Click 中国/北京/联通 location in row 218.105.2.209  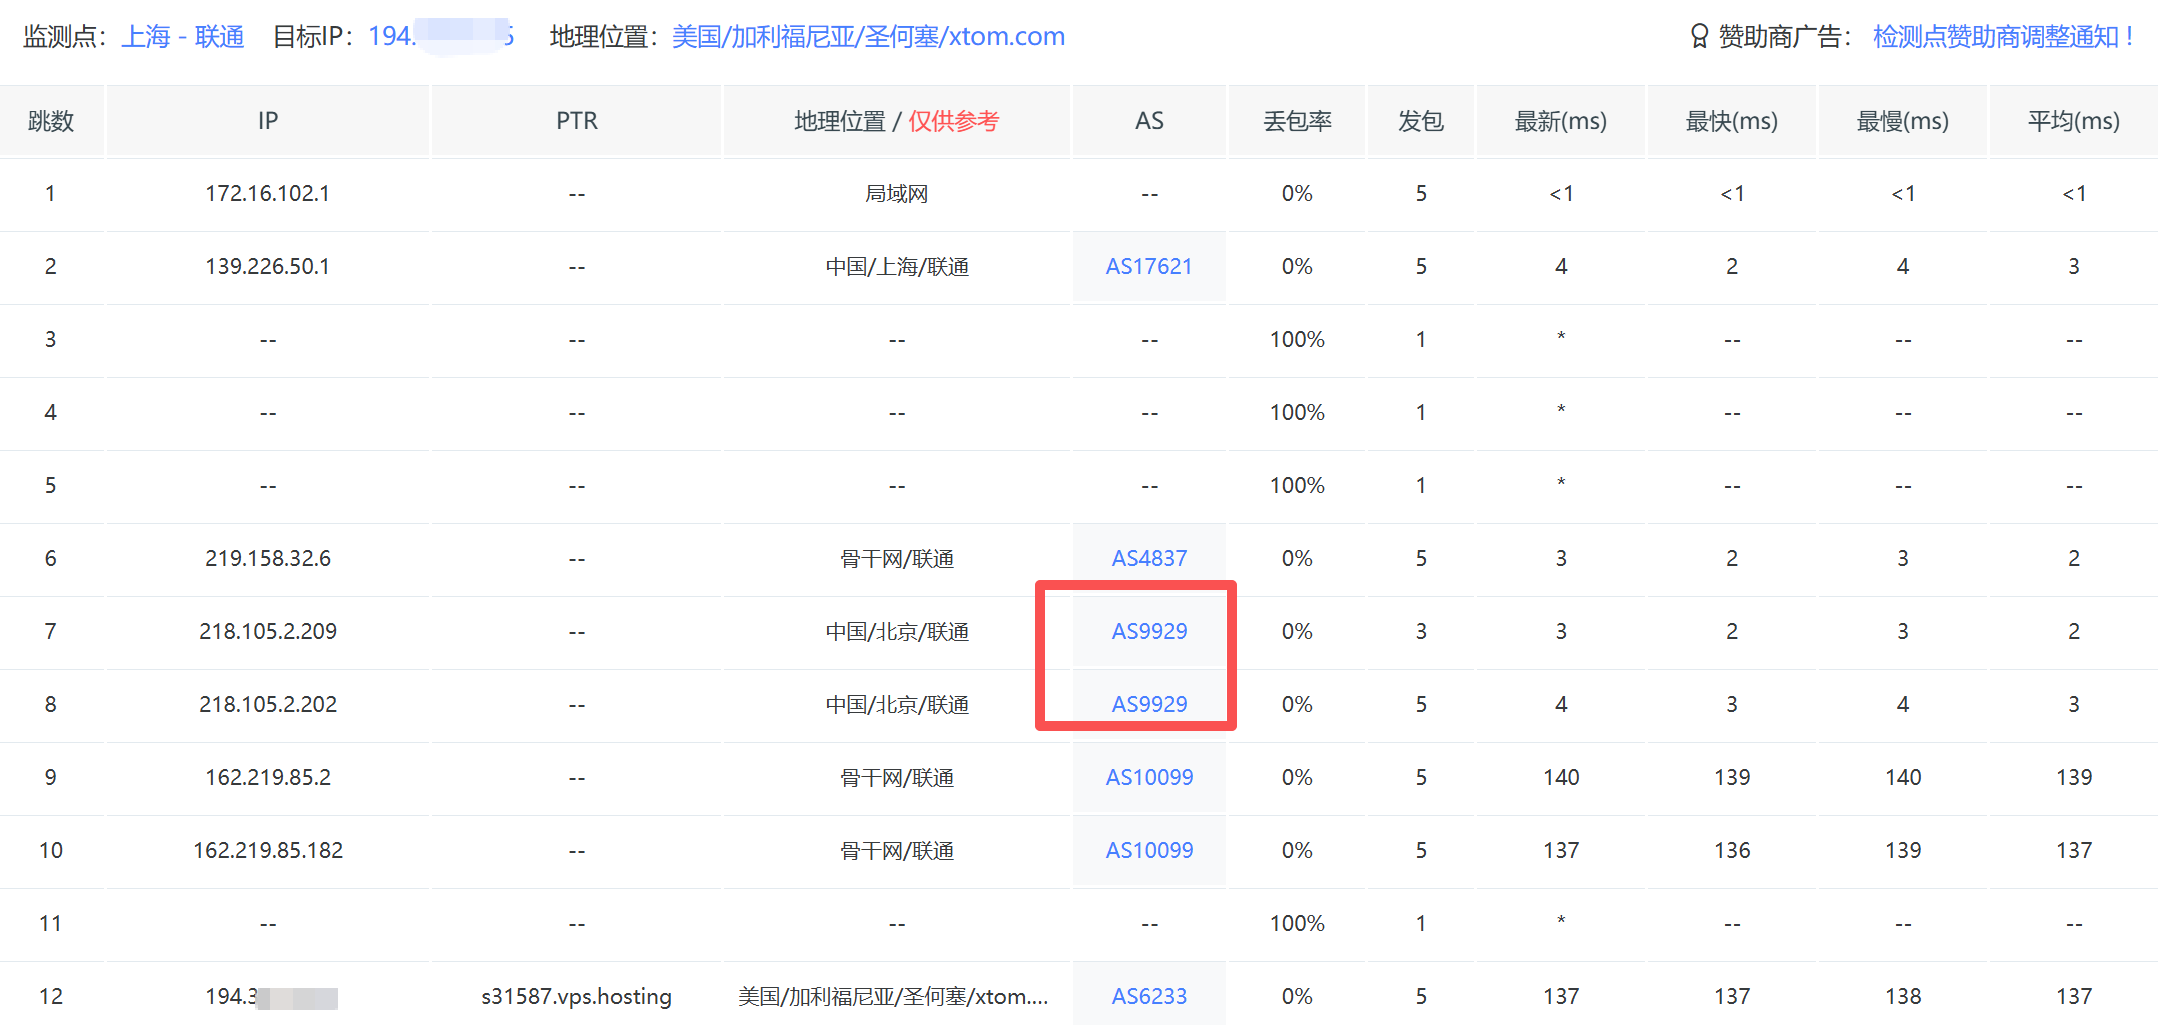pos(897,632)
